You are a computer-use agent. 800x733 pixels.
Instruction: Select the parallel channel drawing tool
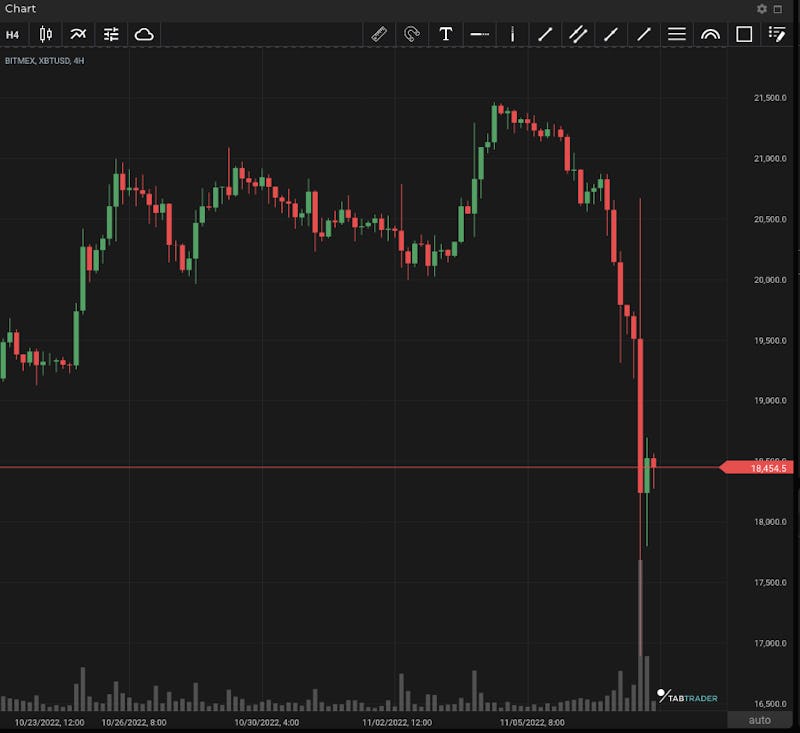coord(578,34)
